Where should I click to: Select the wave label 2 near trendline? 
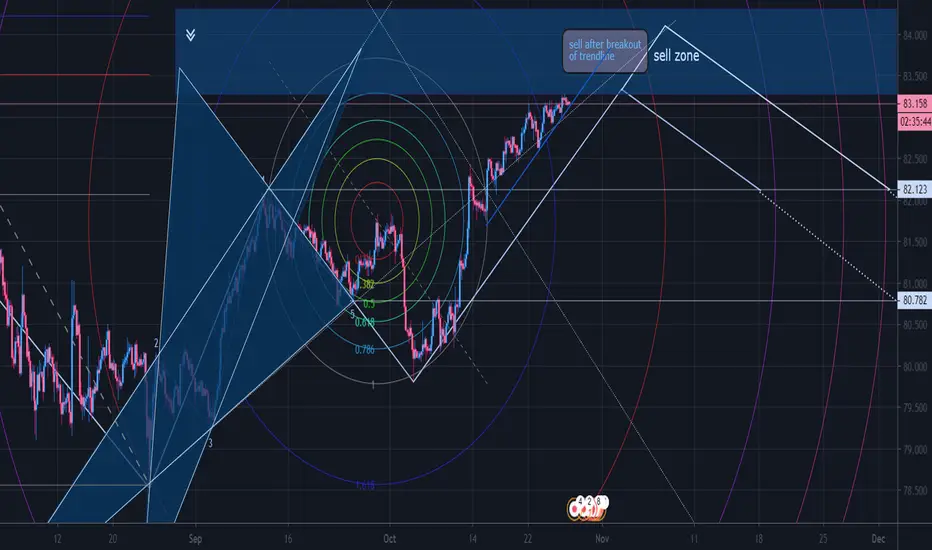coord(156,343)
